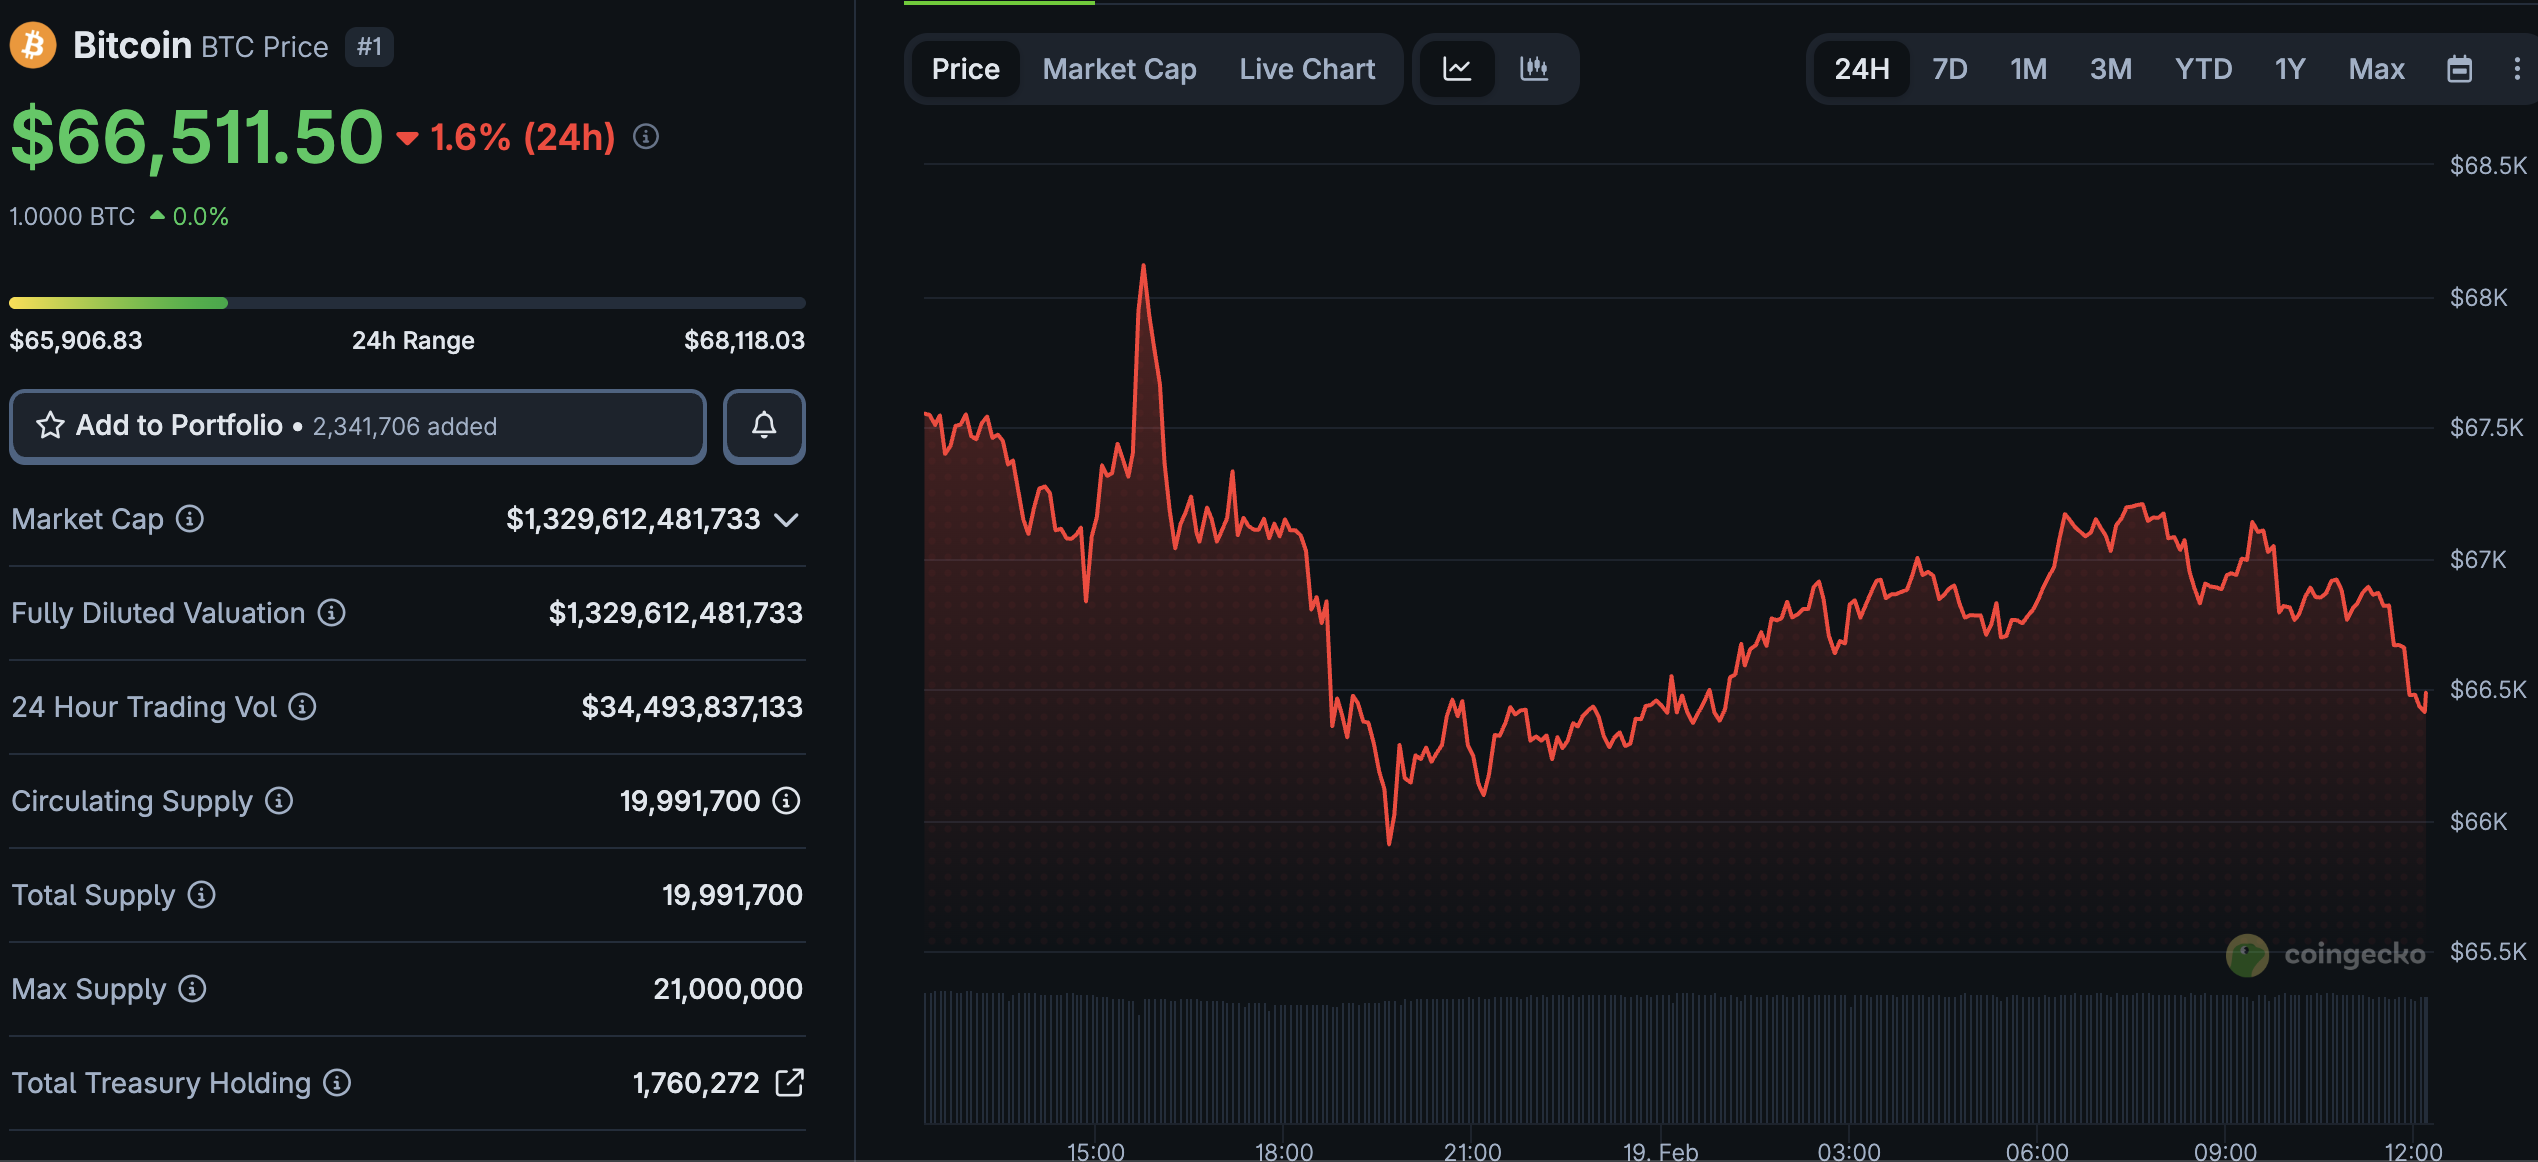Choose the 1M time range
This screenshot has height=1162, width=2538.
coord(2029,69)
